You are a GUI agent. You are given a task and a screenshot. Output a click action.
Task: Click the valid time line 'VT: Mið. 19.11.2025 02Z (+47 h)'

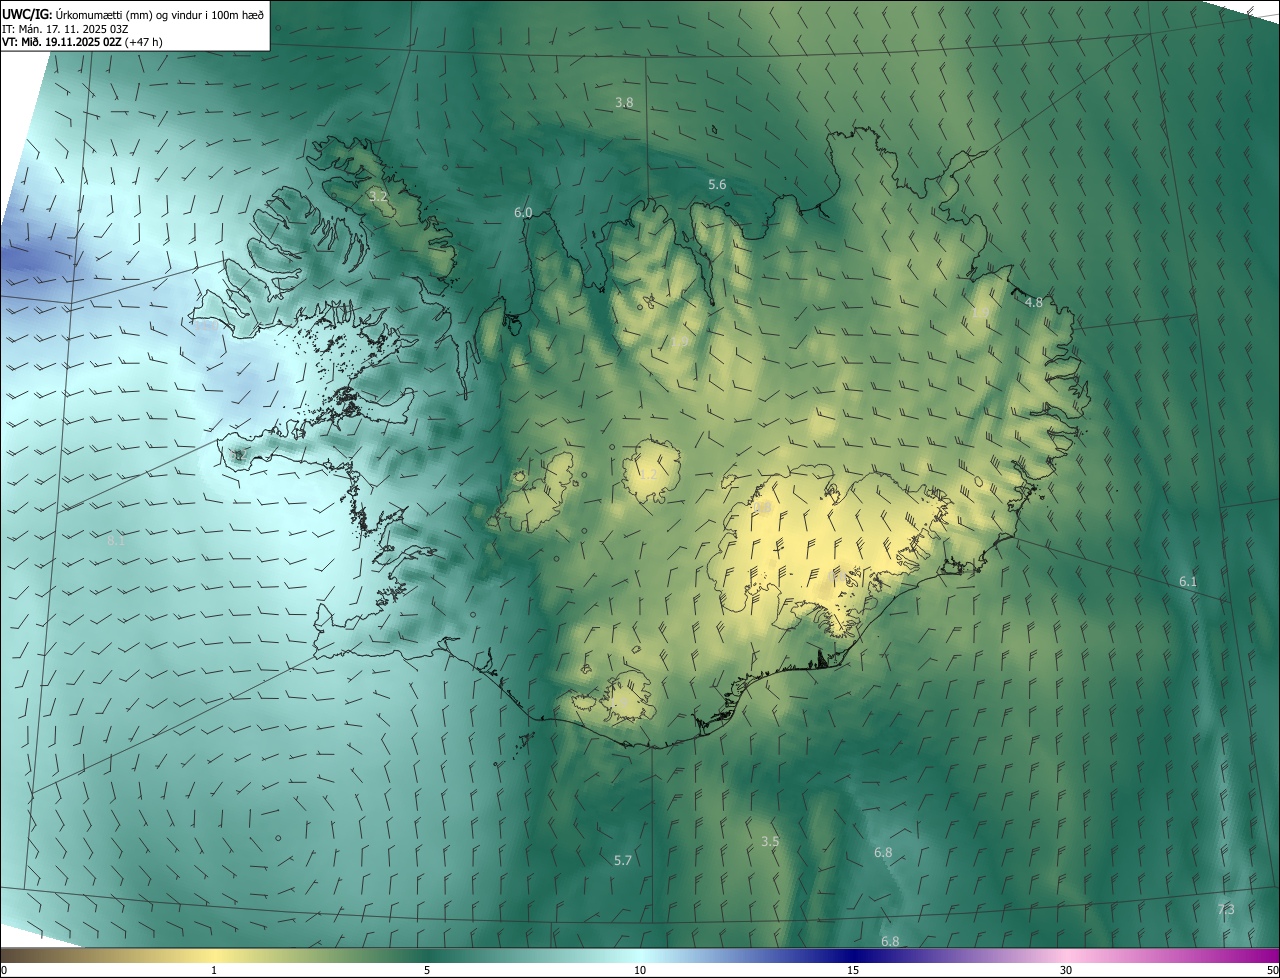click(82, 42)
